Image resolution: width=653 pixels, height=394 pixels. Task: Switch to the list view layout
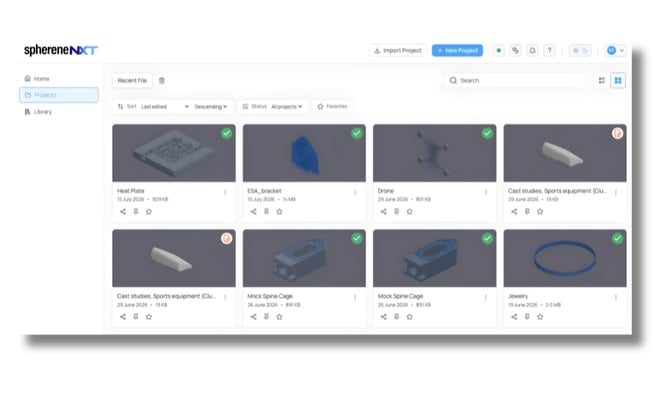[602, 80]
